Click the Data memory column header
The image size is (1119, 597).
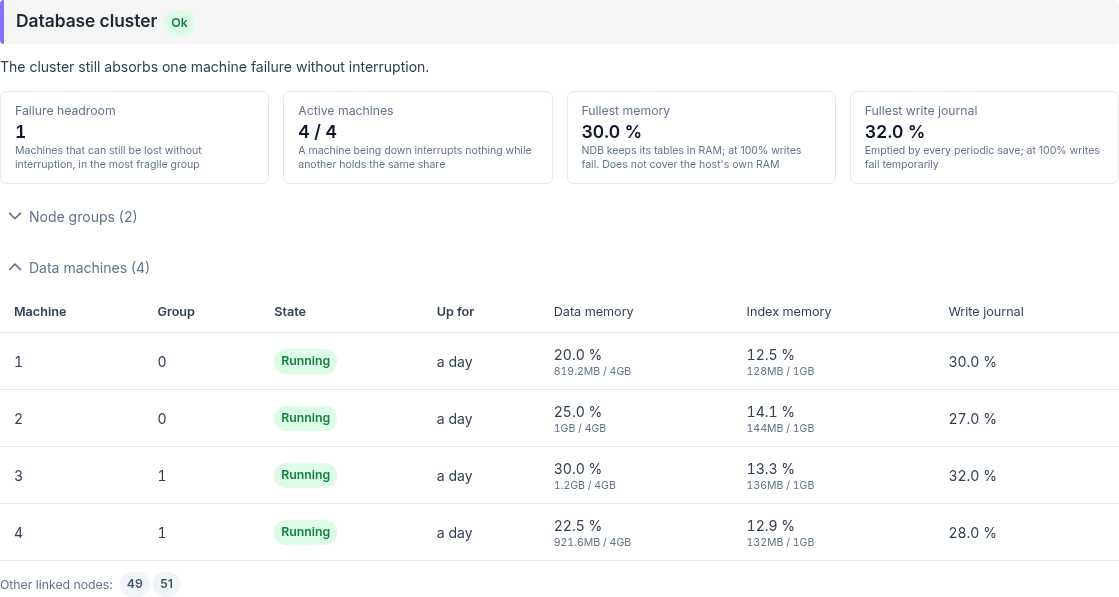click(593, 312)
